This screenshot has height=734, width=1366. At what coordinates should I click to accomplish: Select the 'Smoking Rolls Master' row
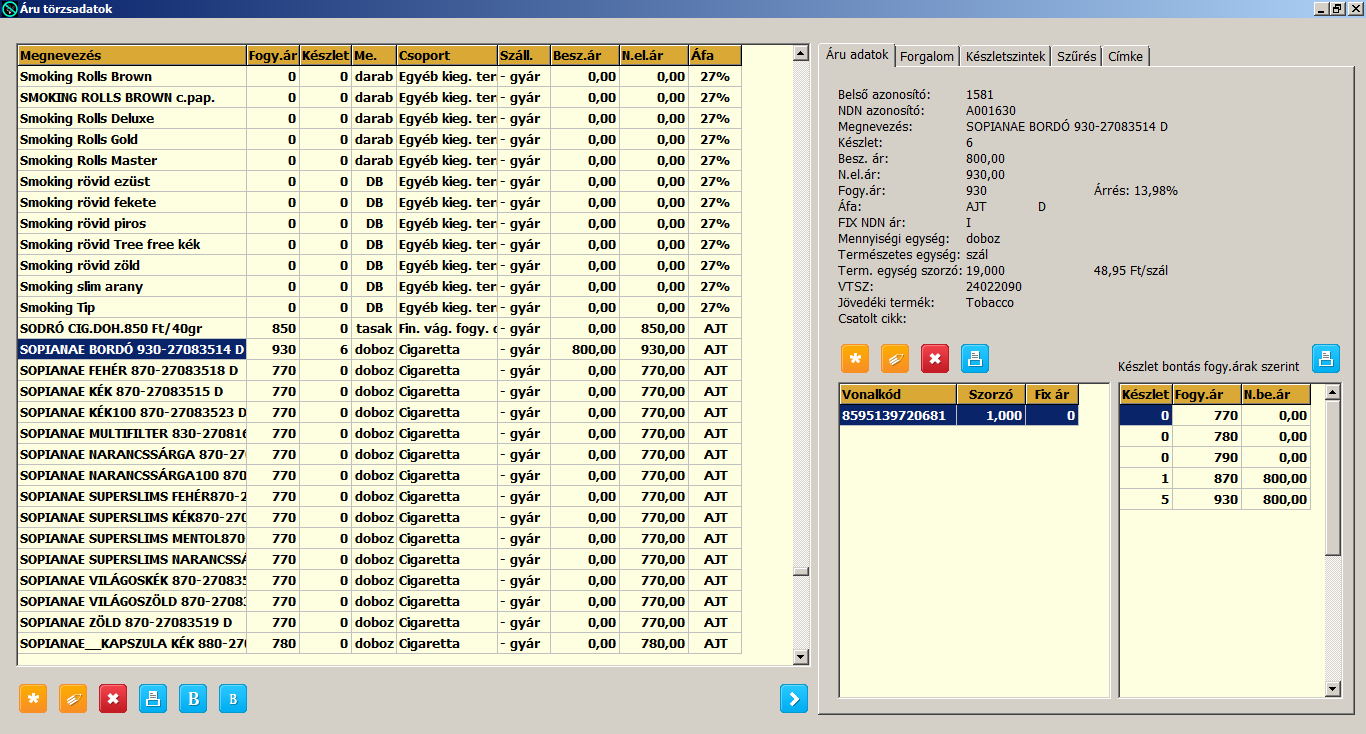pyautogui.click(x=380, y=161)
